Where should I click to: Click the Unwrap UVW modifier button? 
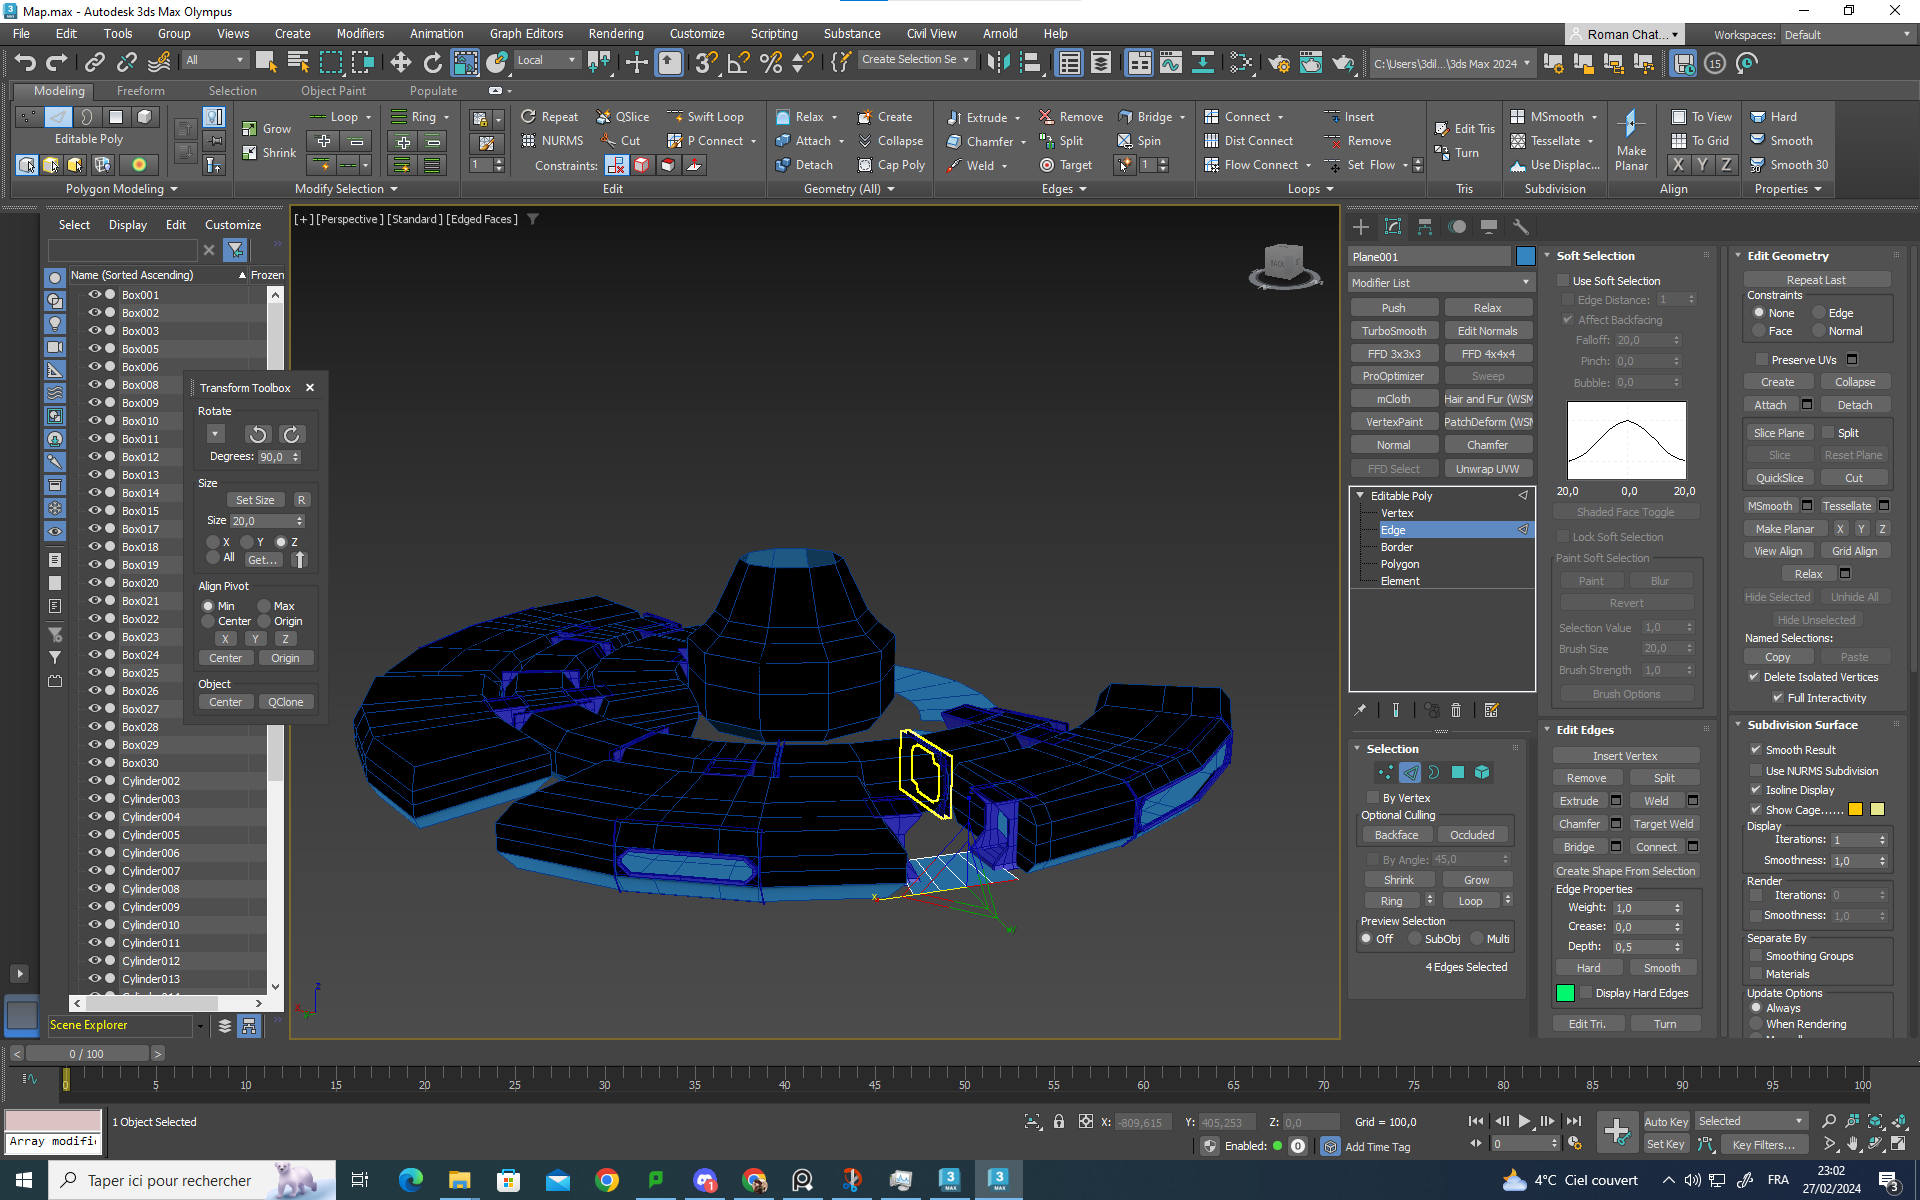point(1488,469)
